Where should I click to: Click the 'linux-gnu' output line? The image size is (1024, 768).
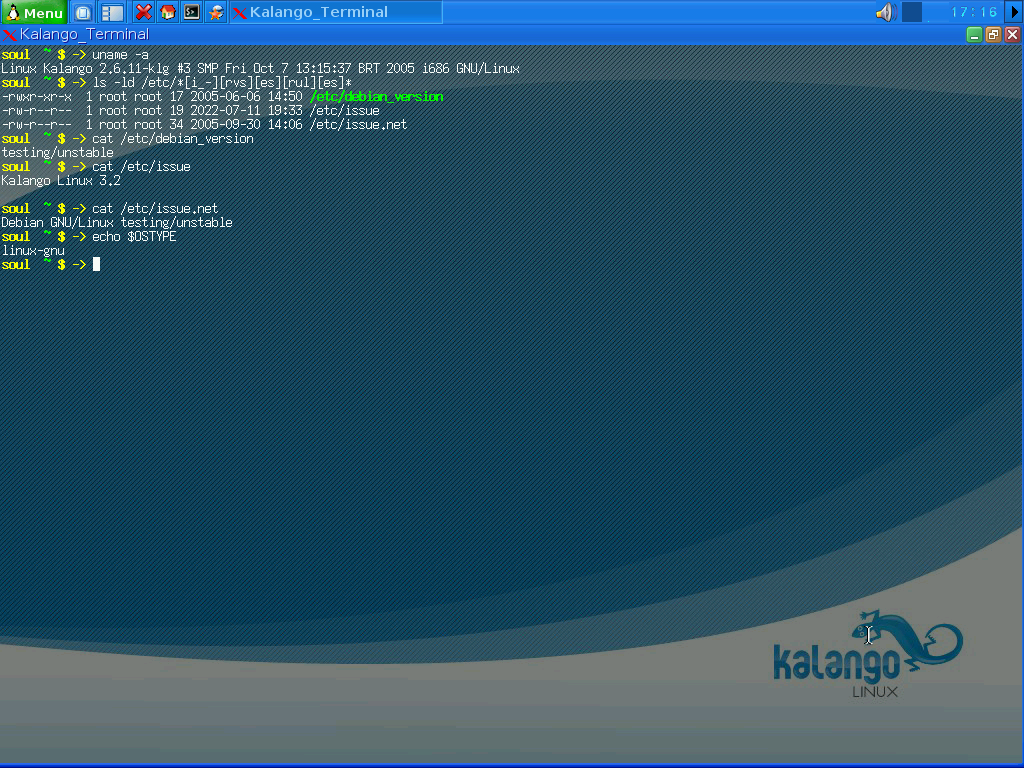click(33, 251)
